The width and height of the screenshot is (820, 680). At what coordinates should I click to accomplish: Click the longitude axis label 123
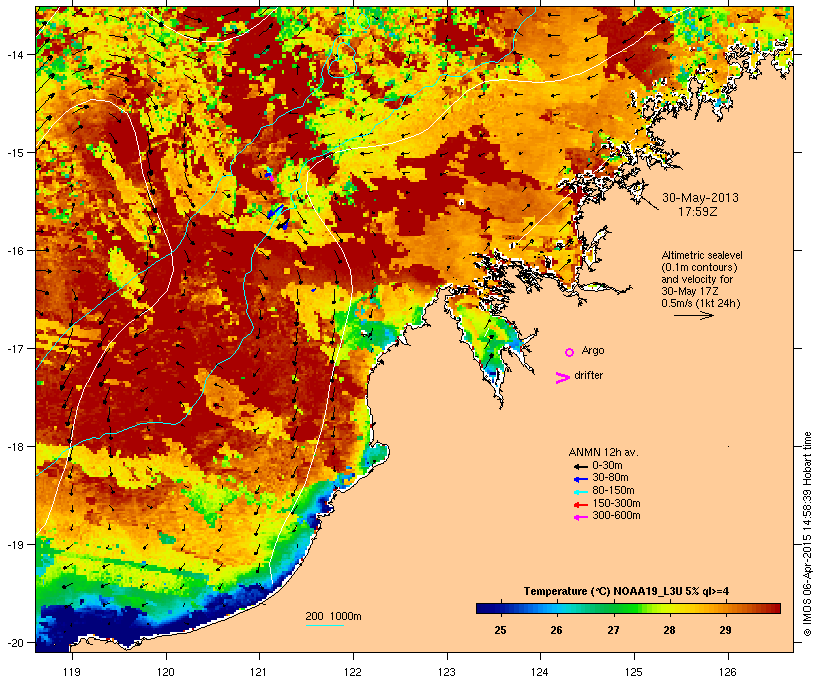447,672
